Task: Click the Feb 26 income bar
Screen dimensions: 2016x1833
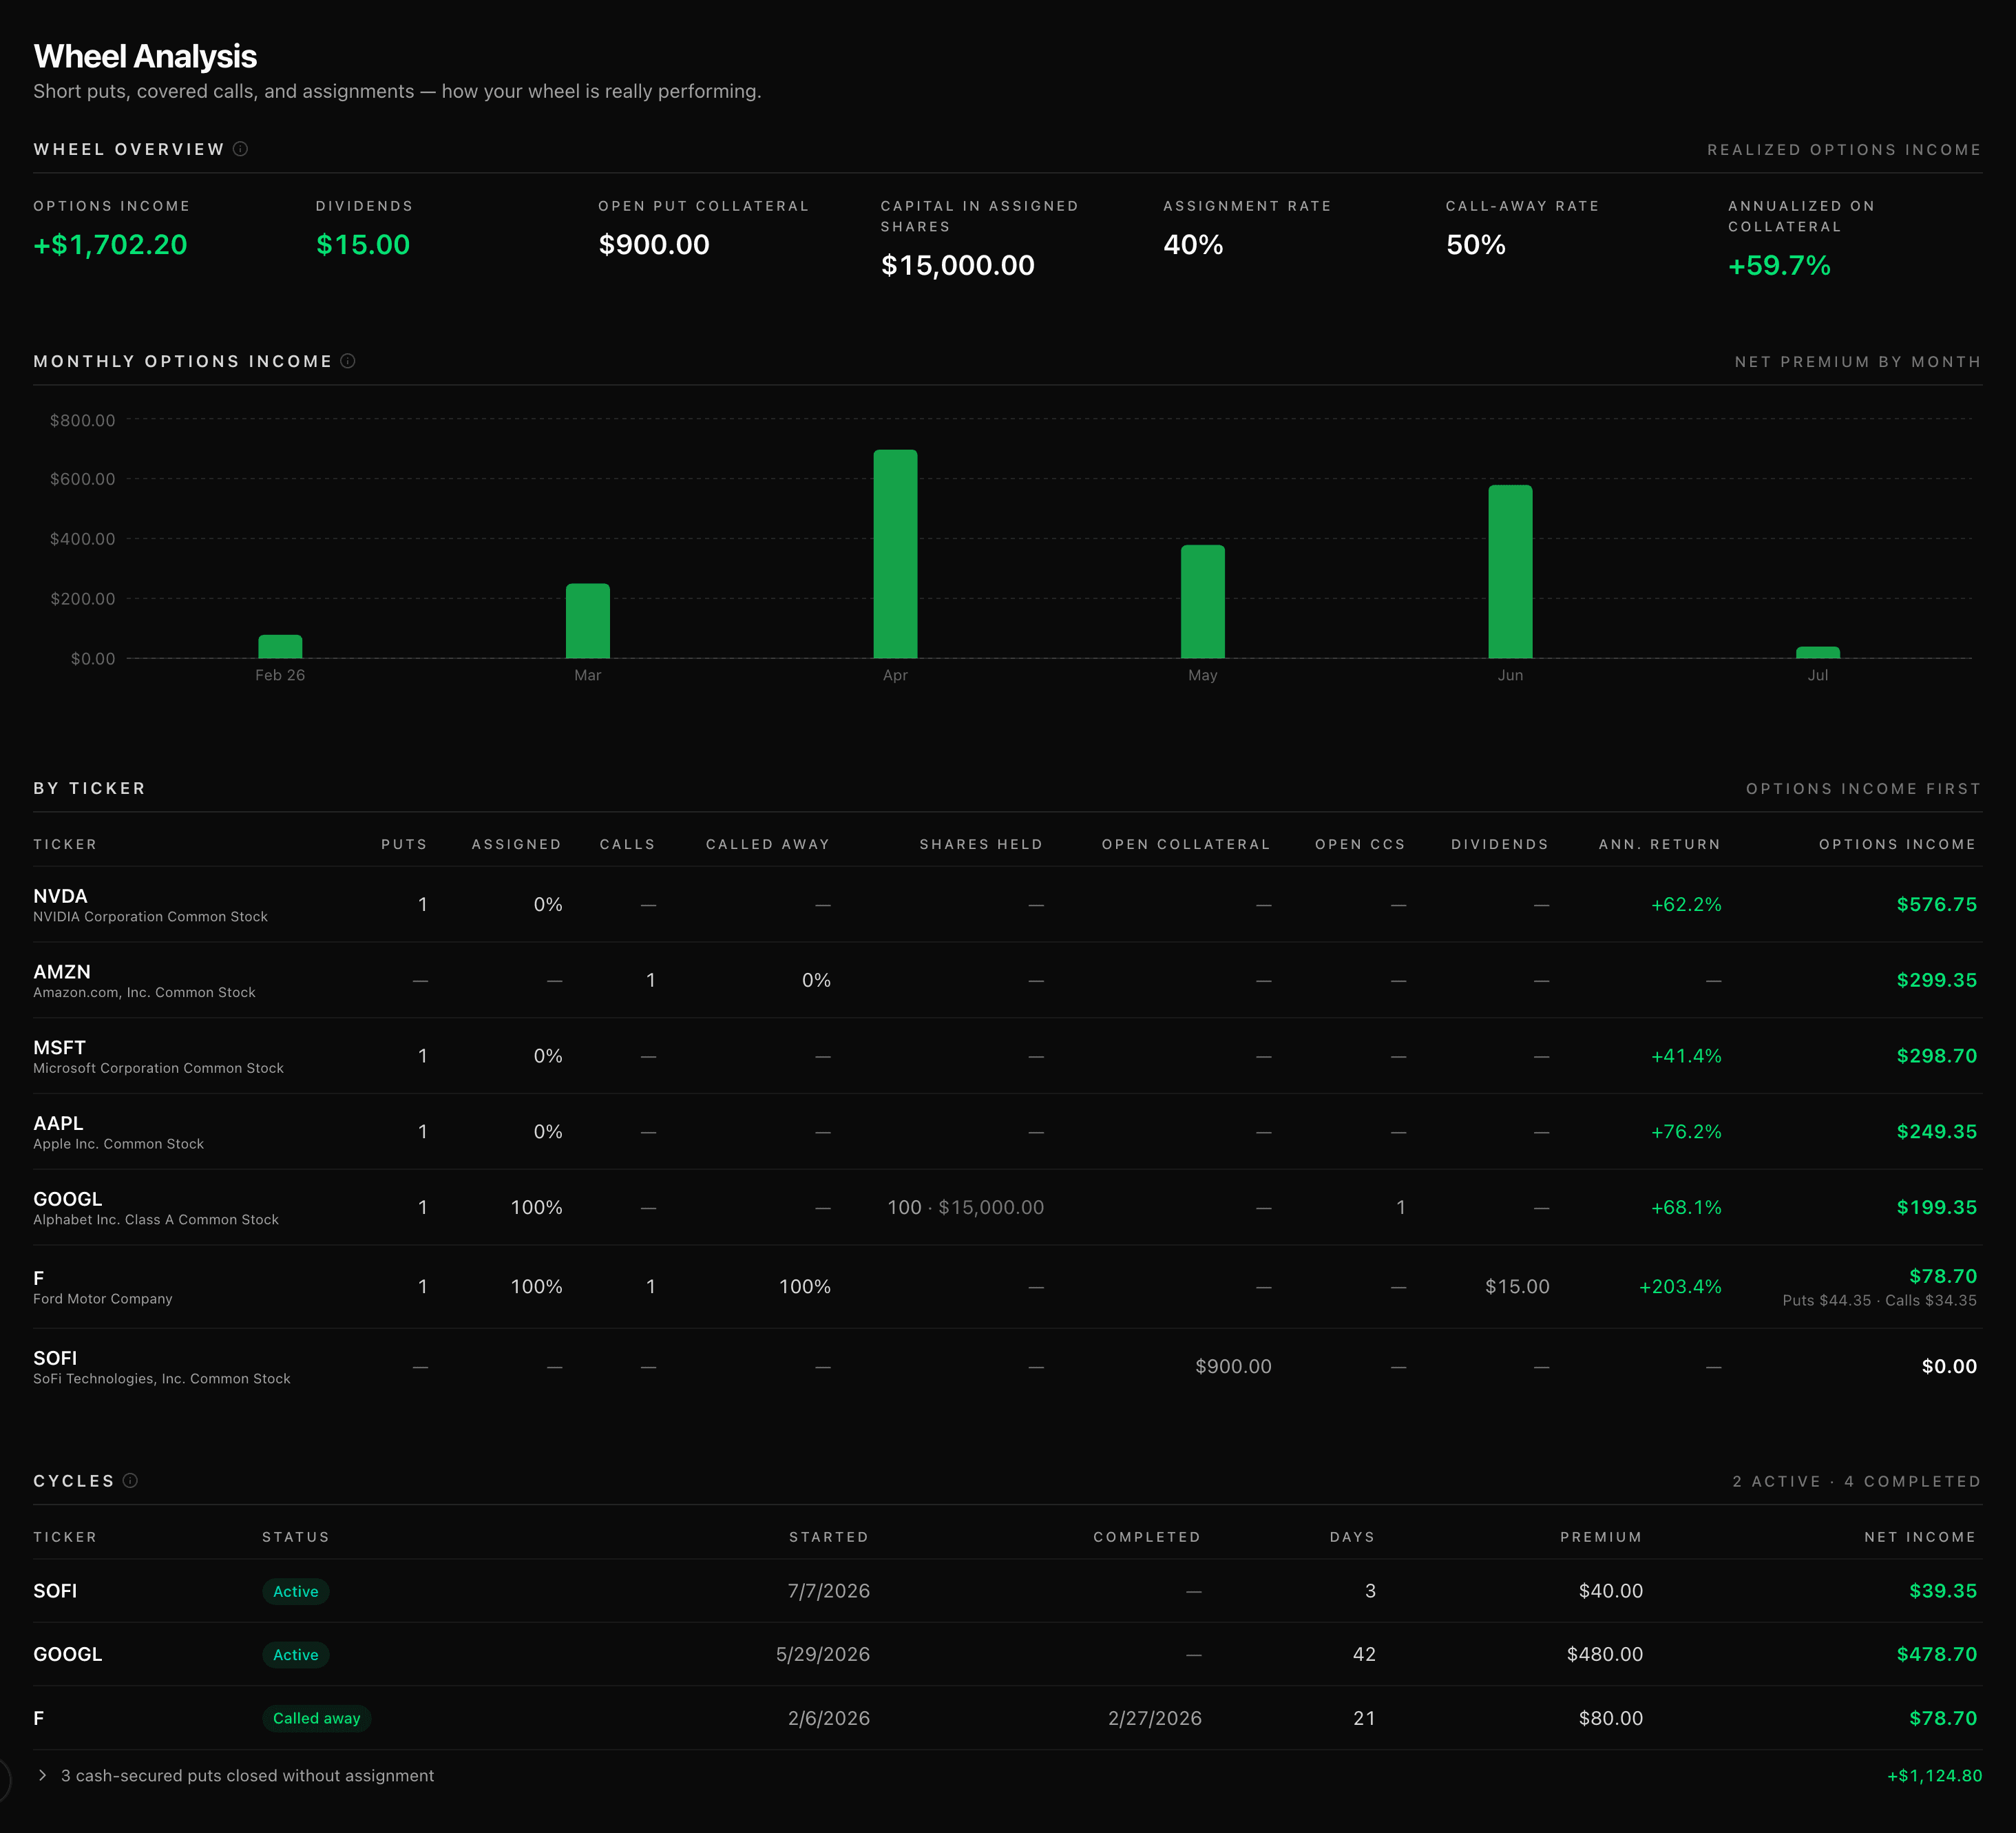Action: [x=280, y=646]
